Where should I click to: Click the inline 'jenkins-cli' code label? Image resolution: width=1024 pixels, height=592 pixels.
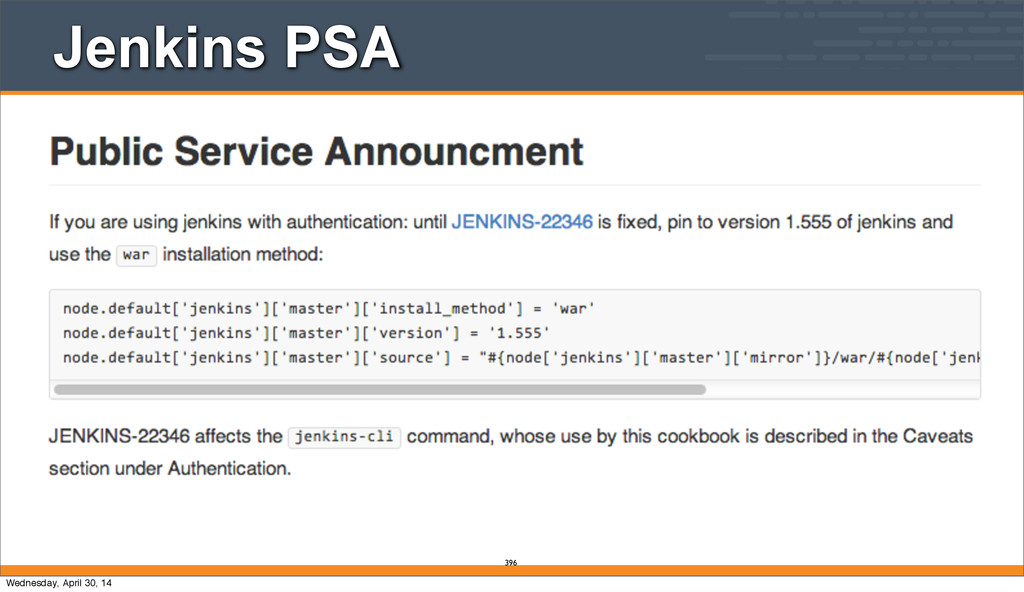click(344, 436)
